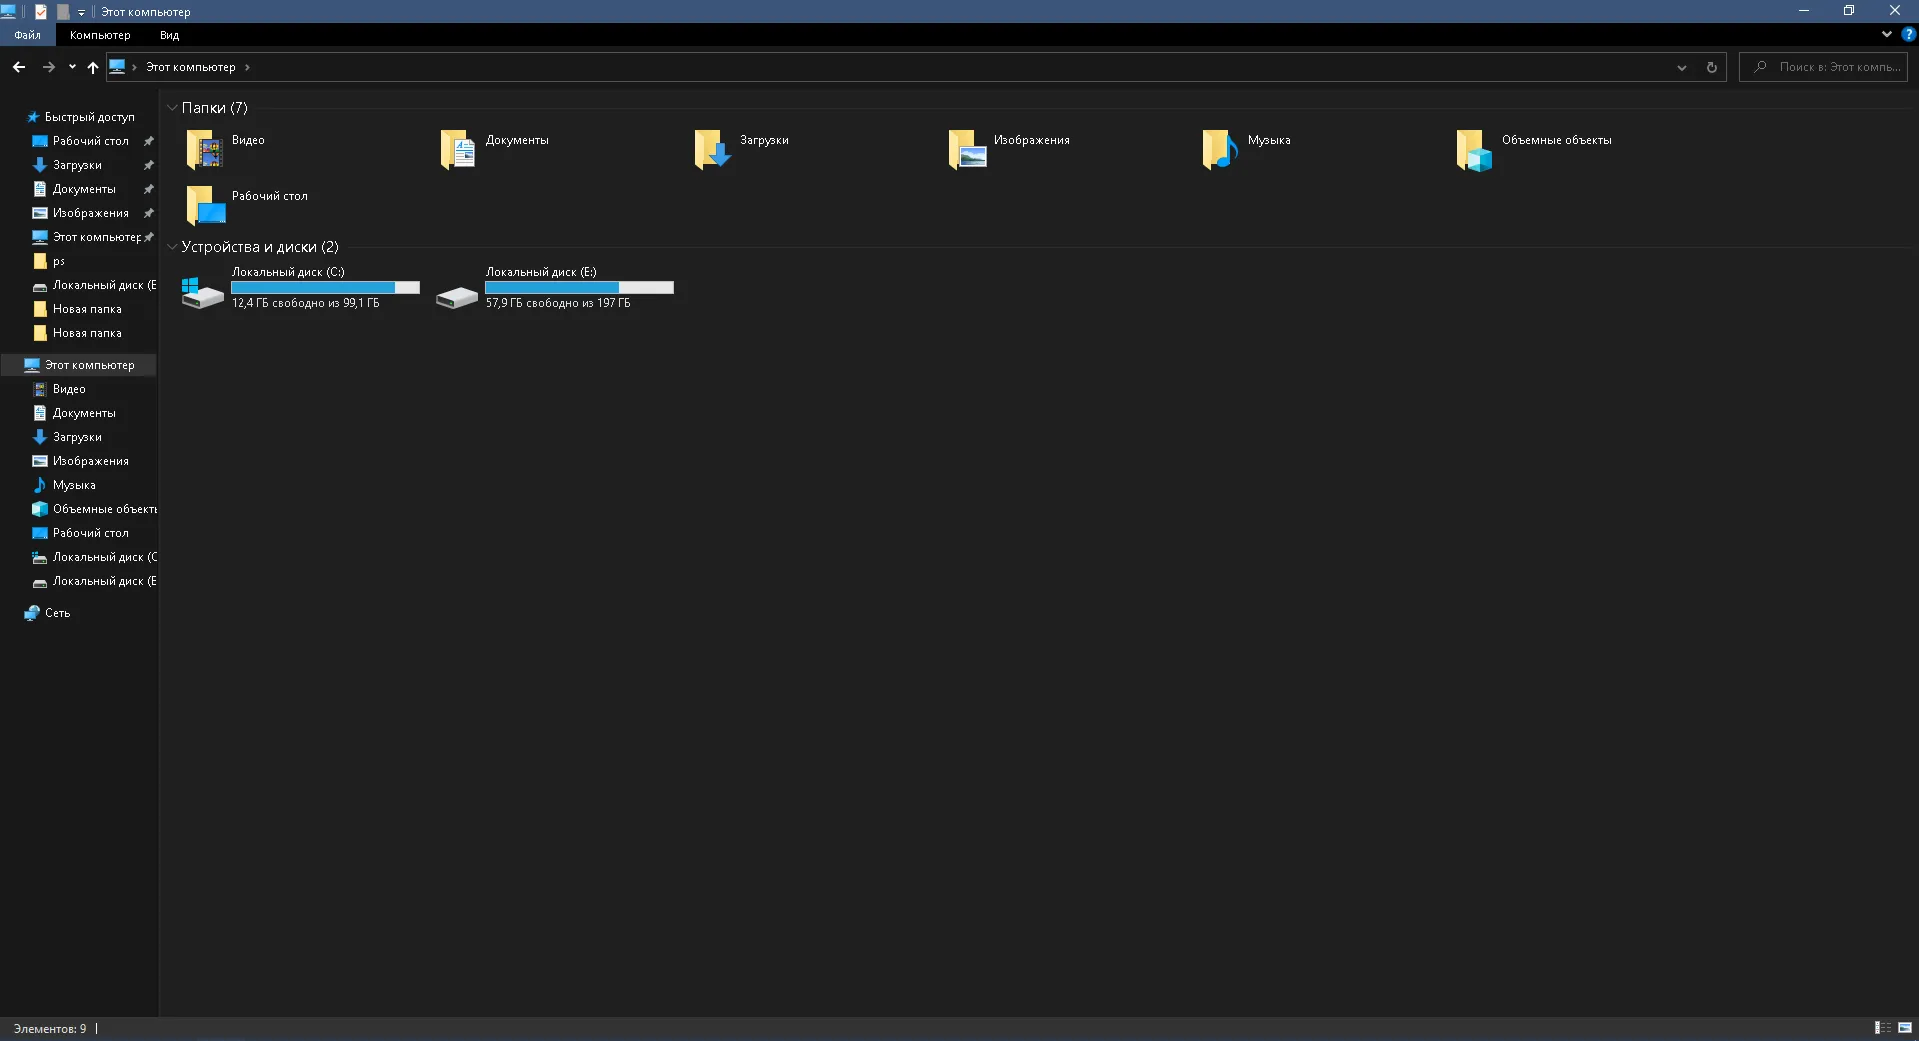Click Этот компьютер in the address breadcrumb
Image resolution: width=1919 pixels, height=1041 pixels.
point(191,67)
